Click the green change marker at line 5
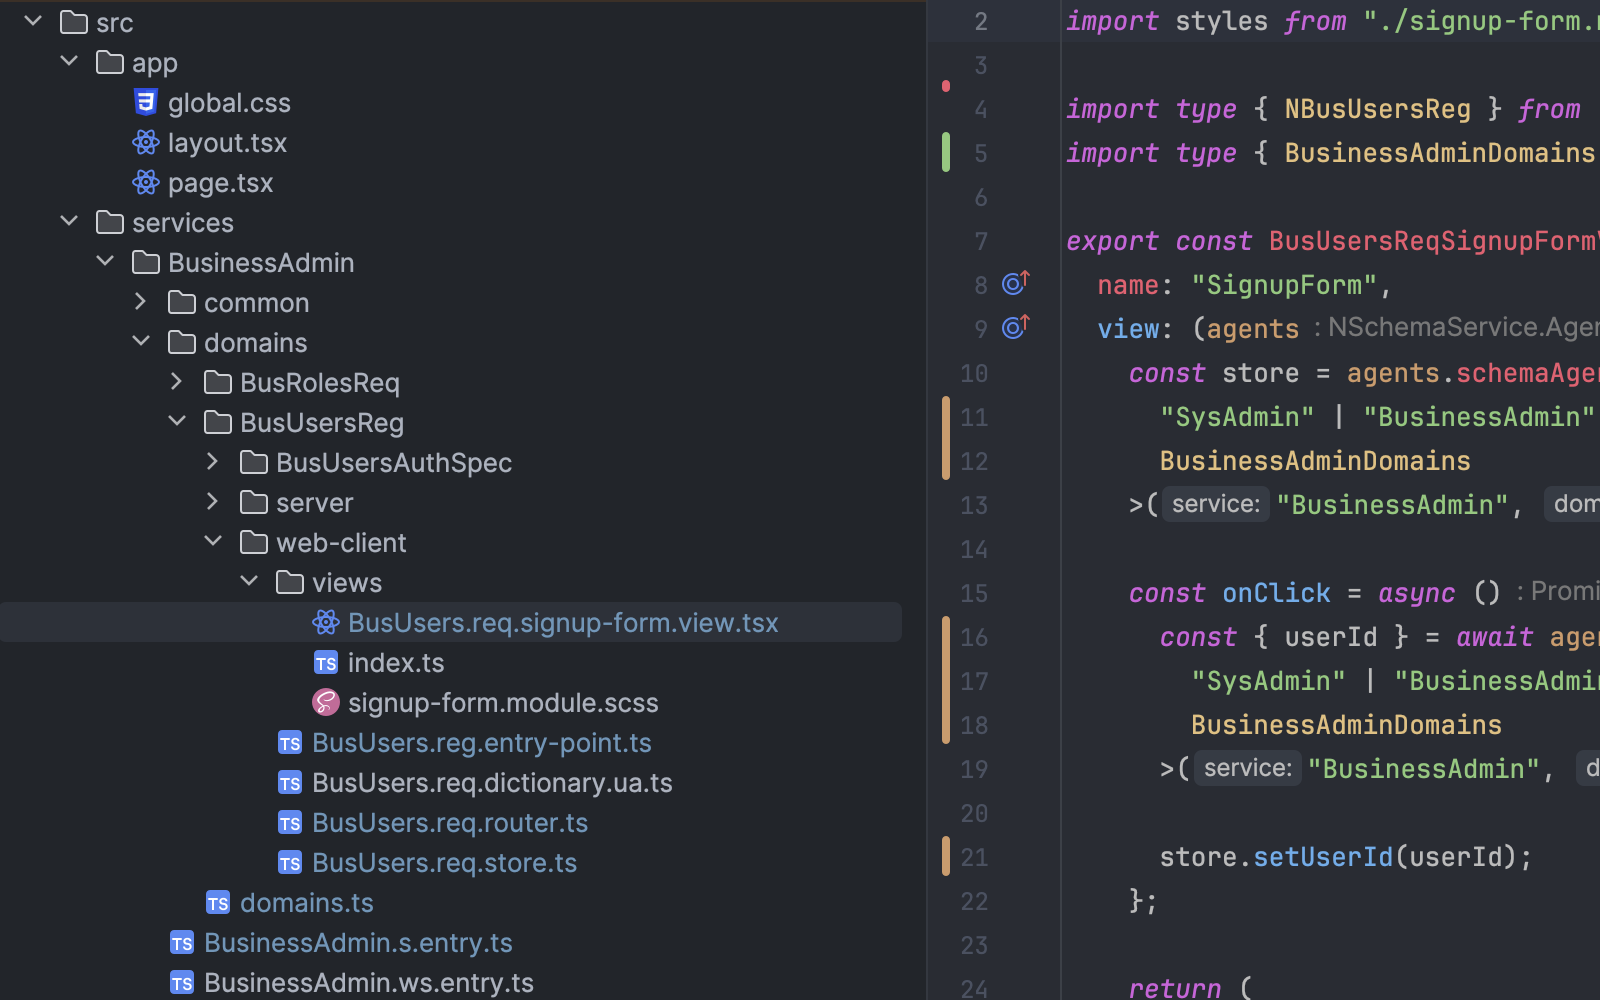Screen dimensions: 1600x1000 946,152
